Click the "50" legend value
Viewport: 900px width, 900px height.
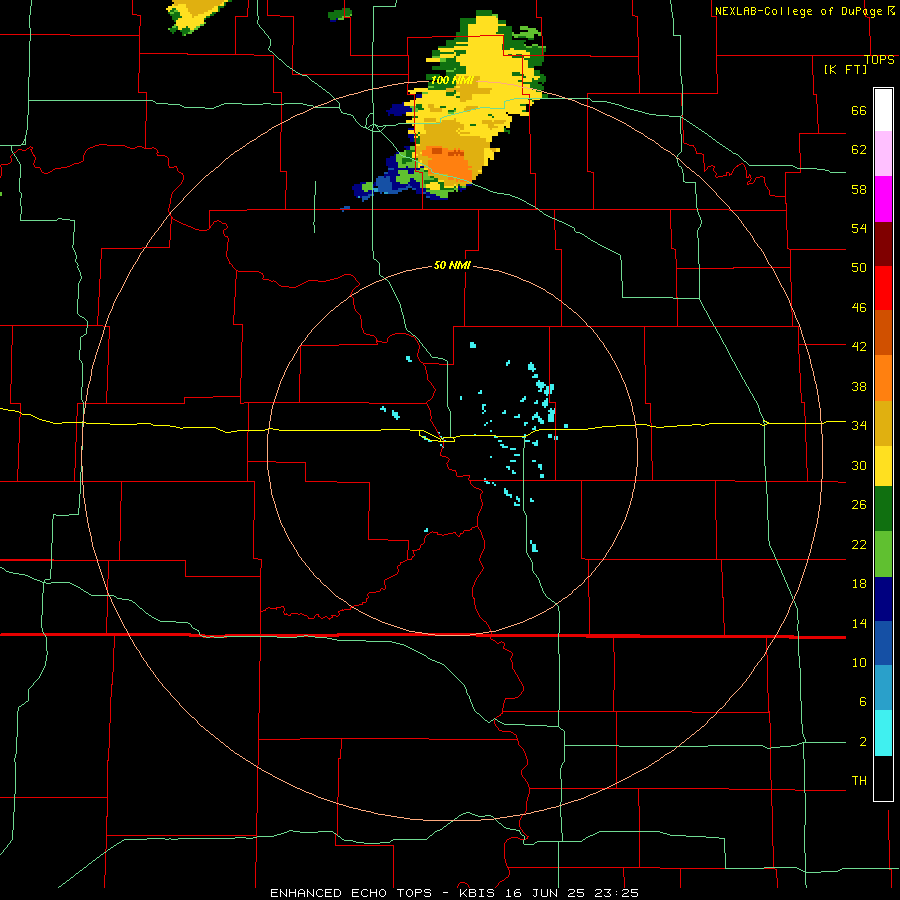pyautogui.click(x=859, y=267)
